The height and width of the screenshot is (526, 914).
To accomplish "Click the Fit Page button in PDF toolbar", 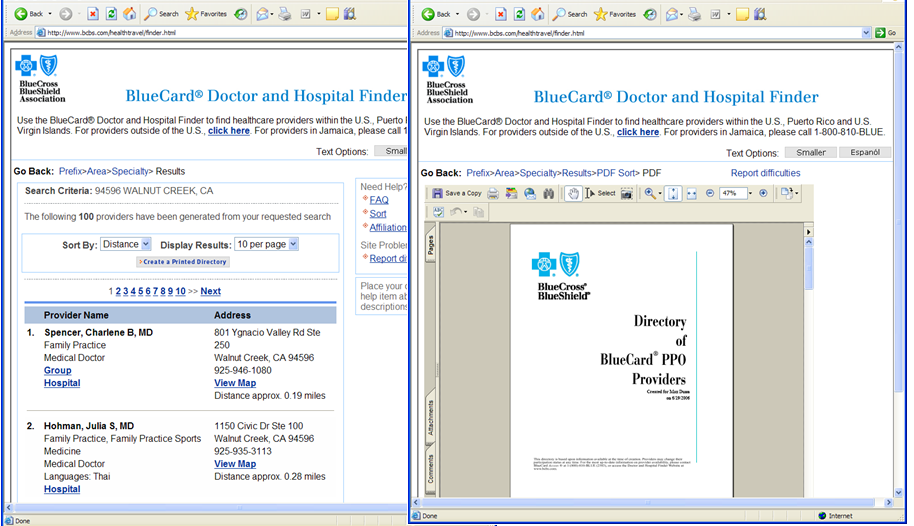I will (x=673, y=193).
